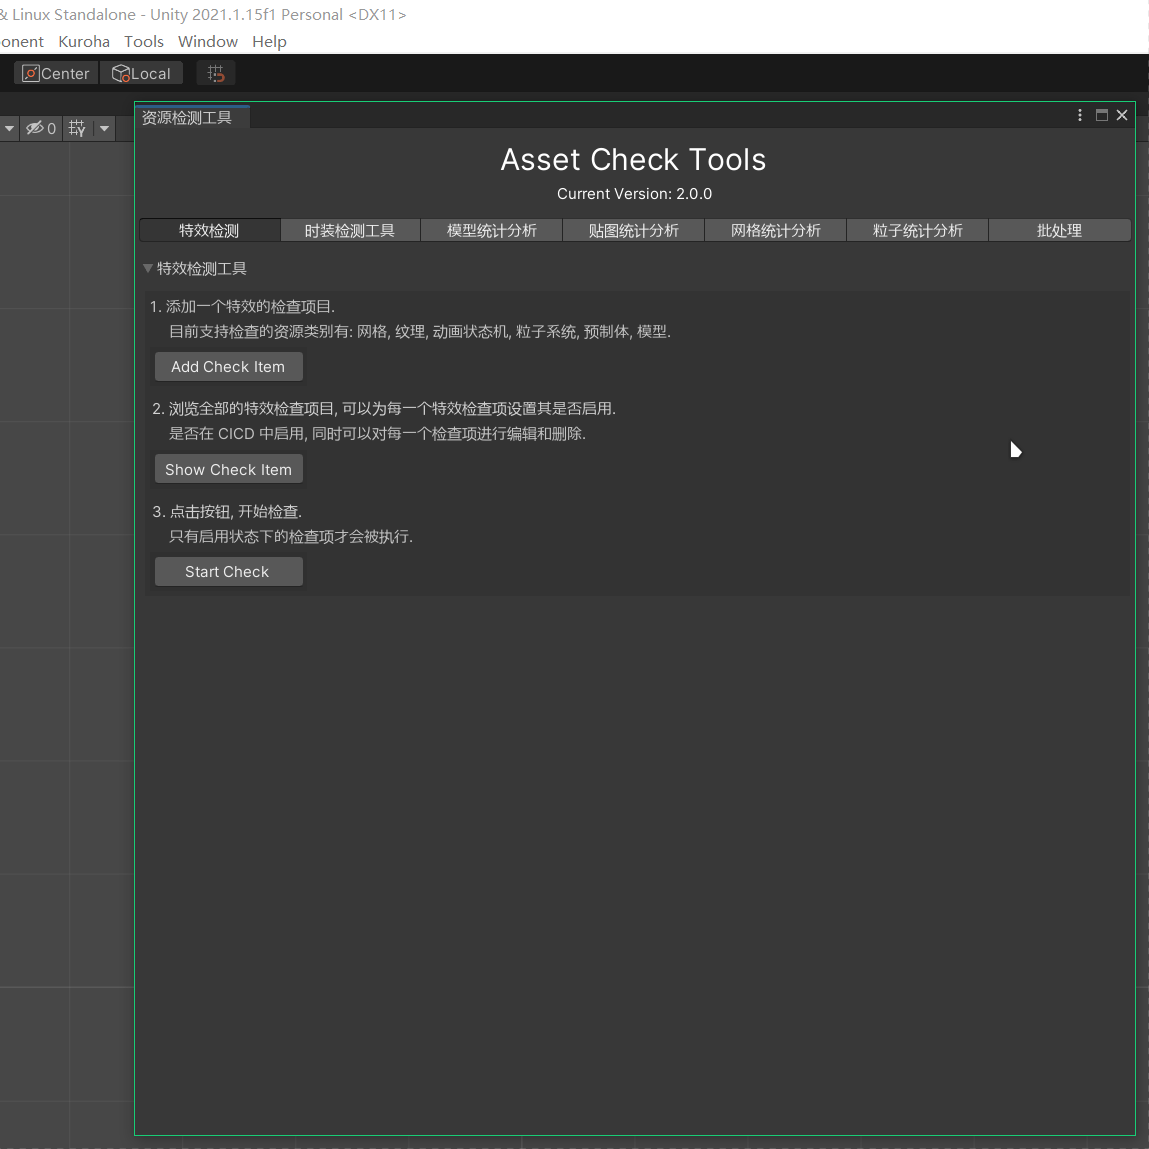The width and height of the screenshot is (1149, 1149).
Task: Click the crossed-eye hidden objects icon
Action: (33, 128)
